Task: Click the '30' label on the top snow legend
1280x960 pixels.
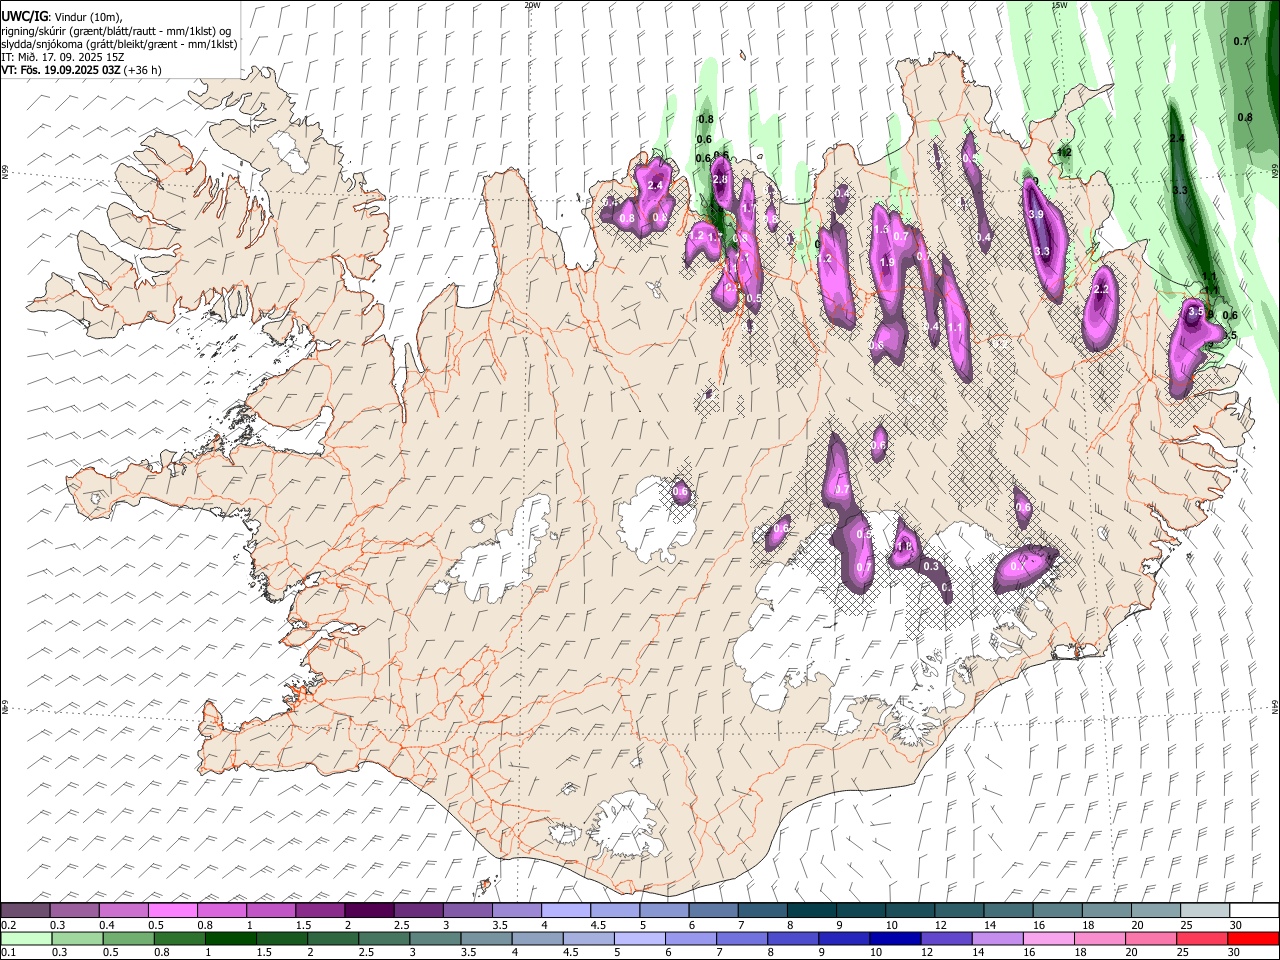Action: point(1234,925)
